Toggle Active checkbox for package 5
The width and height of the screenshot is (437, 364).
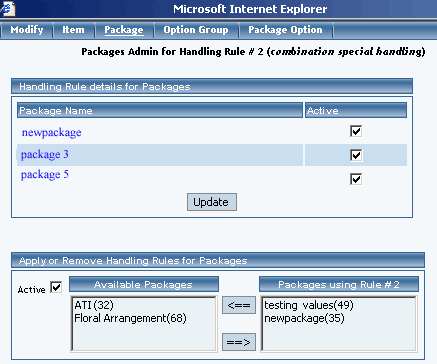(356, 179)
